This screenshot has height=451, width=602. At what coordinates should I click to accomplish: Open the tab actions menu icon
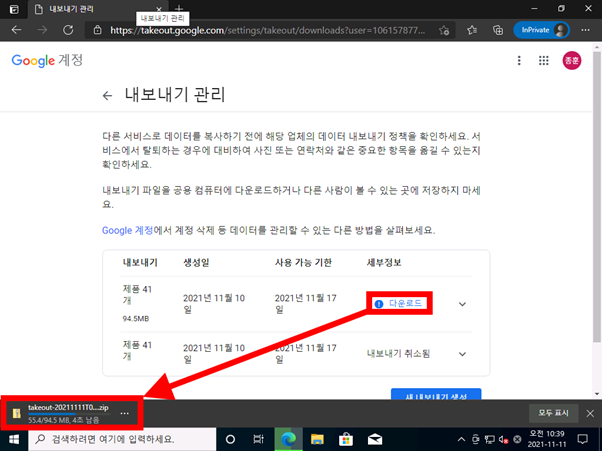[x=14, y=9]
